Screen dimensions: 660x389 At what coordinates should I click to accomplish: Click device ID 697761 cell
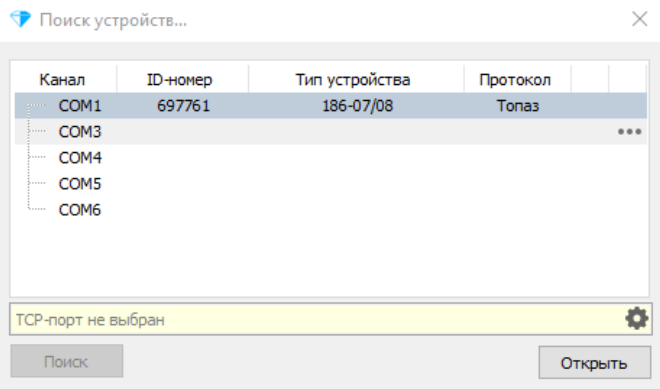183,106
